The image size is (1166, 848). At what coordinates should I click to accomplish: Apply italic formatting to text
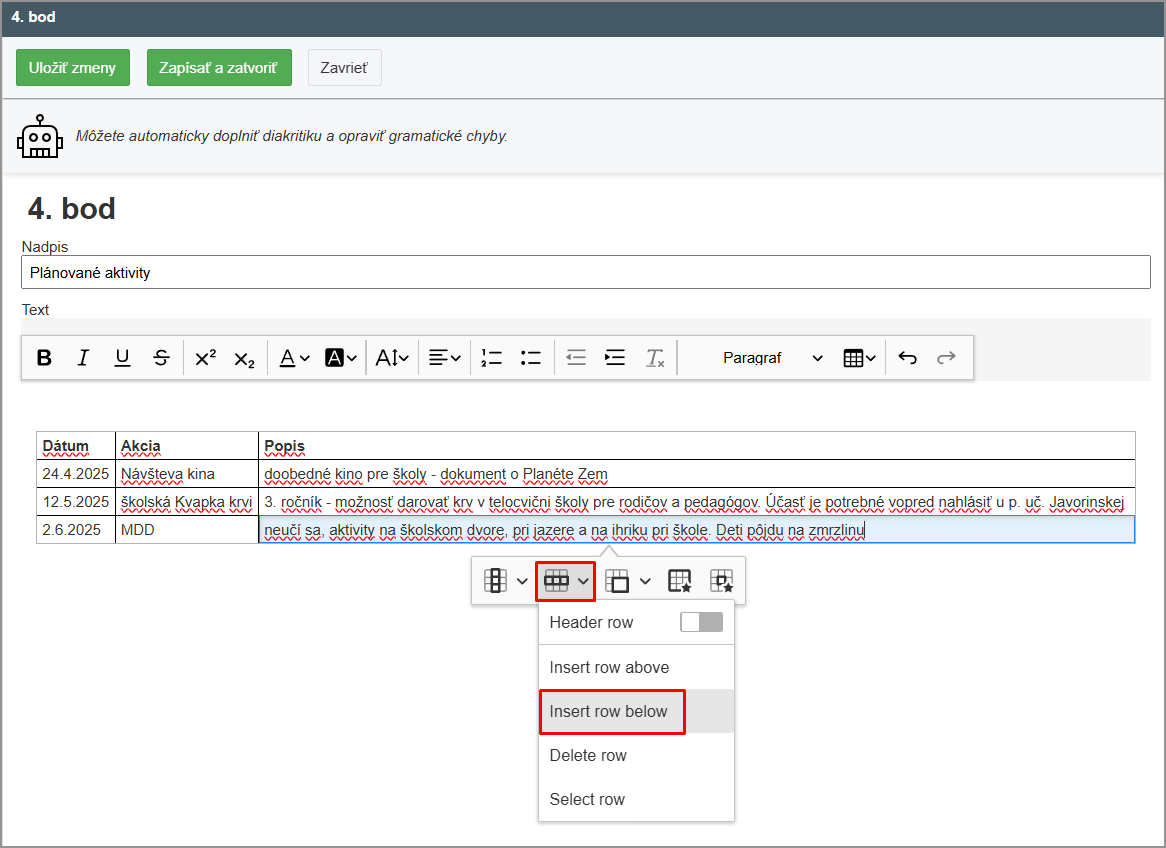tap(83, 358)
